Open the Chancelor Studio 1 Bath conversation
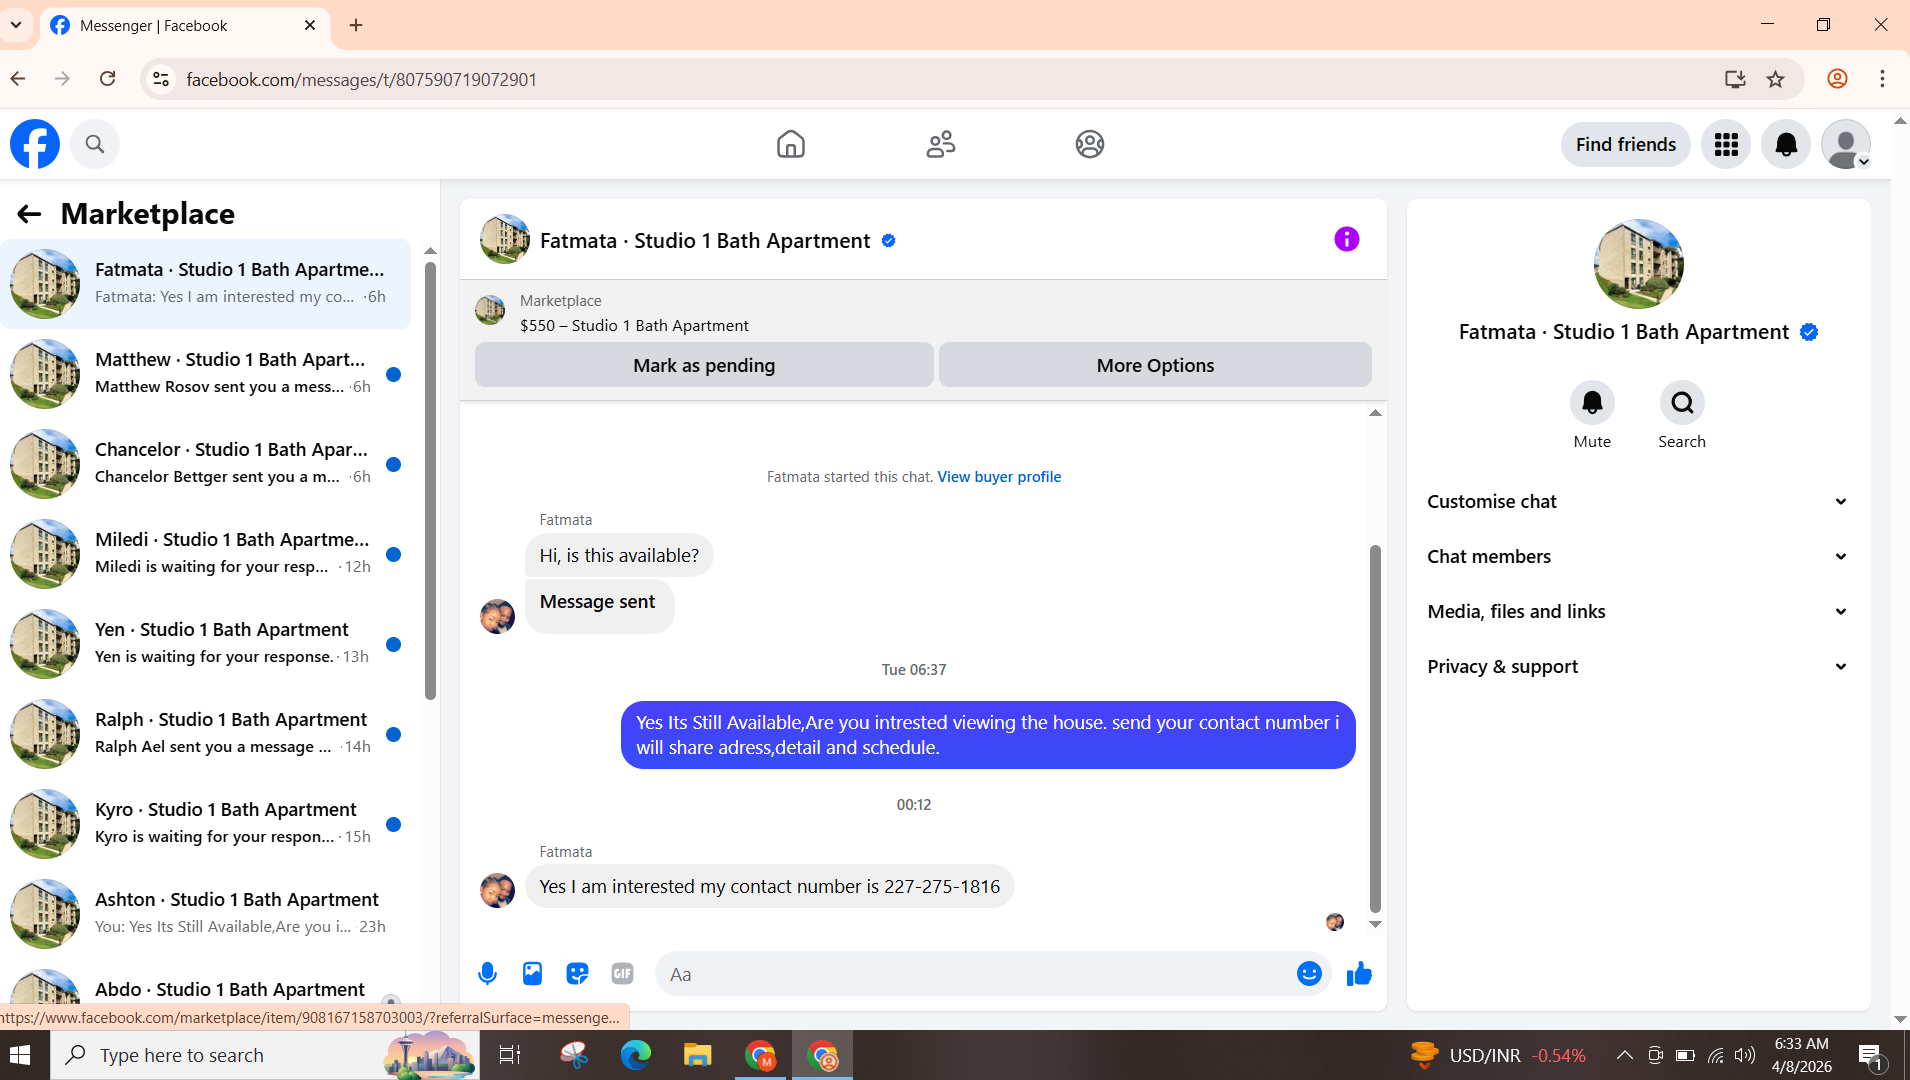Image resolution: width=1910 pixels, height=1080 pixels. click(206, 463)
